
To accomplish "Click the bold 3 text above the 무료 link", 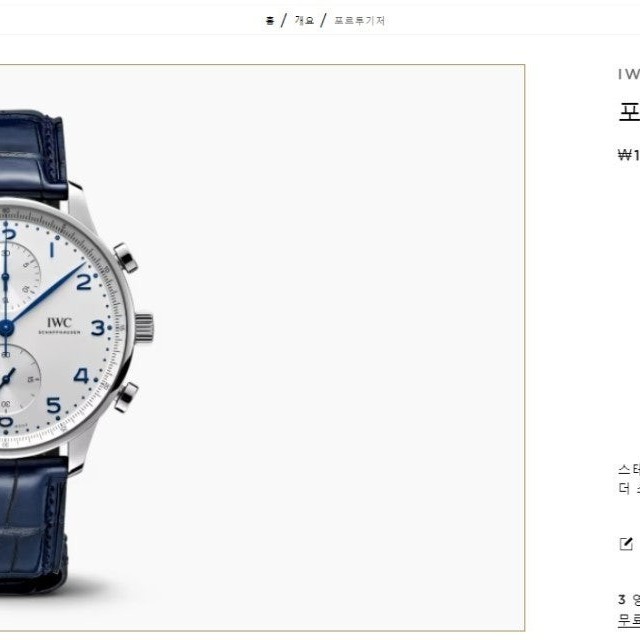I will [x=622, y=600].
